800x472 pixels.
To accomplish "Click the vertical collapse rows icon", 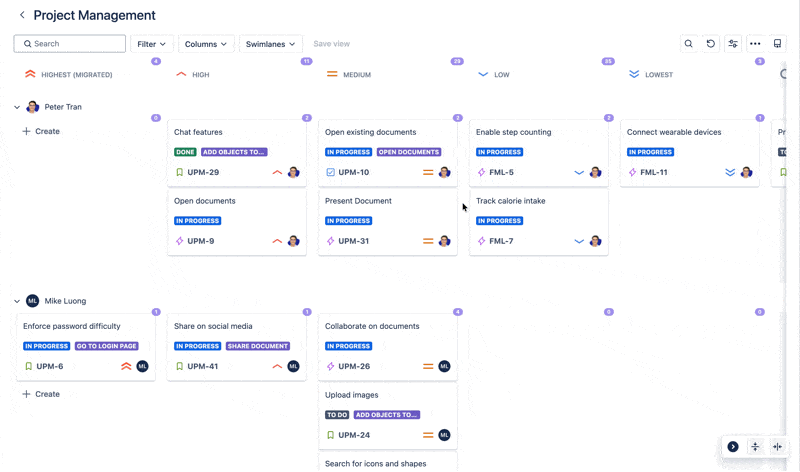I will (755, 447).
